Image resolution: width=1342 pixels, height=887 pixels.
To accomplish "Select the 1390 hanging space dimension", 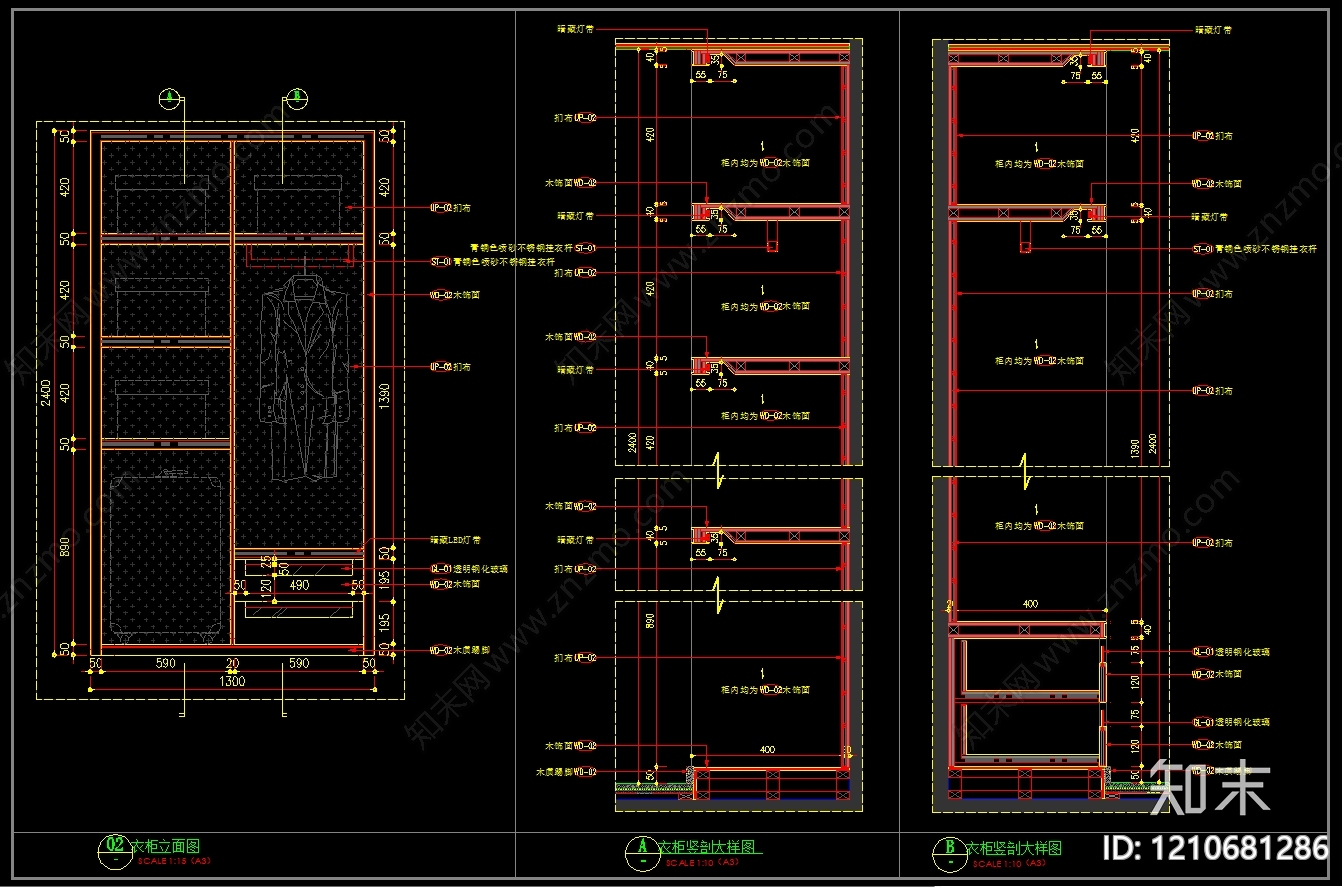I will click(x=386, y=397).
